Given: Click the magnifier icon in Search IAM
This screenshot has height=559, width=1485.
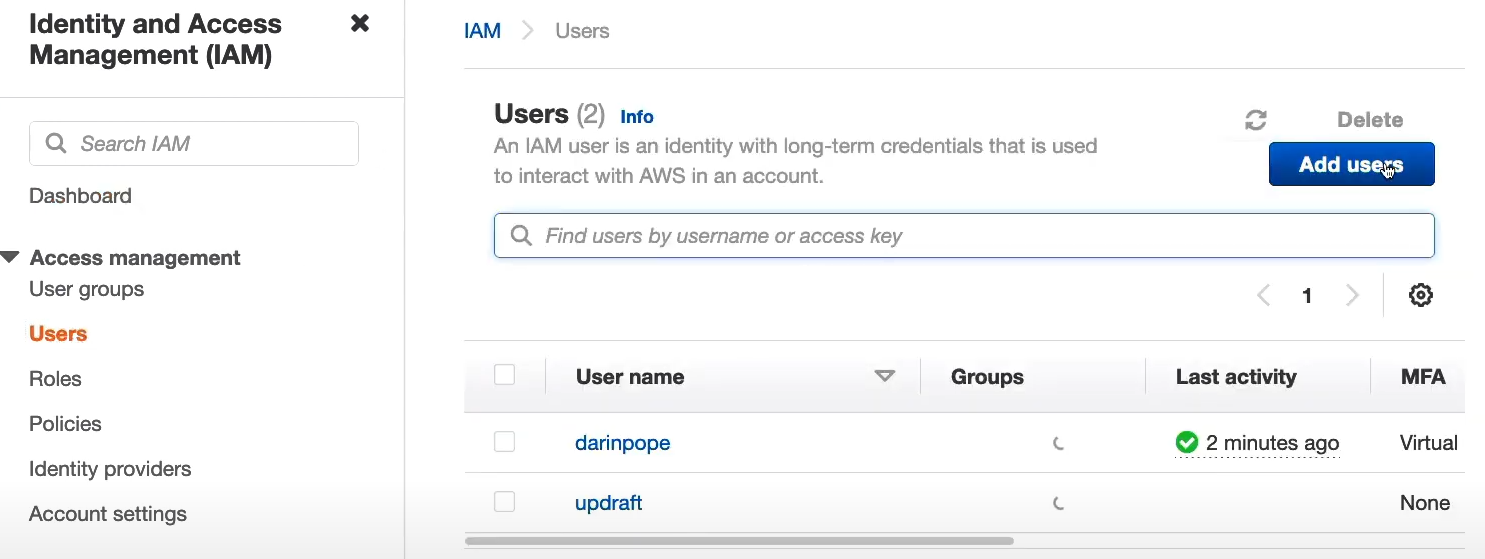Looking at the screenshot, I should [x=56, y=144].
